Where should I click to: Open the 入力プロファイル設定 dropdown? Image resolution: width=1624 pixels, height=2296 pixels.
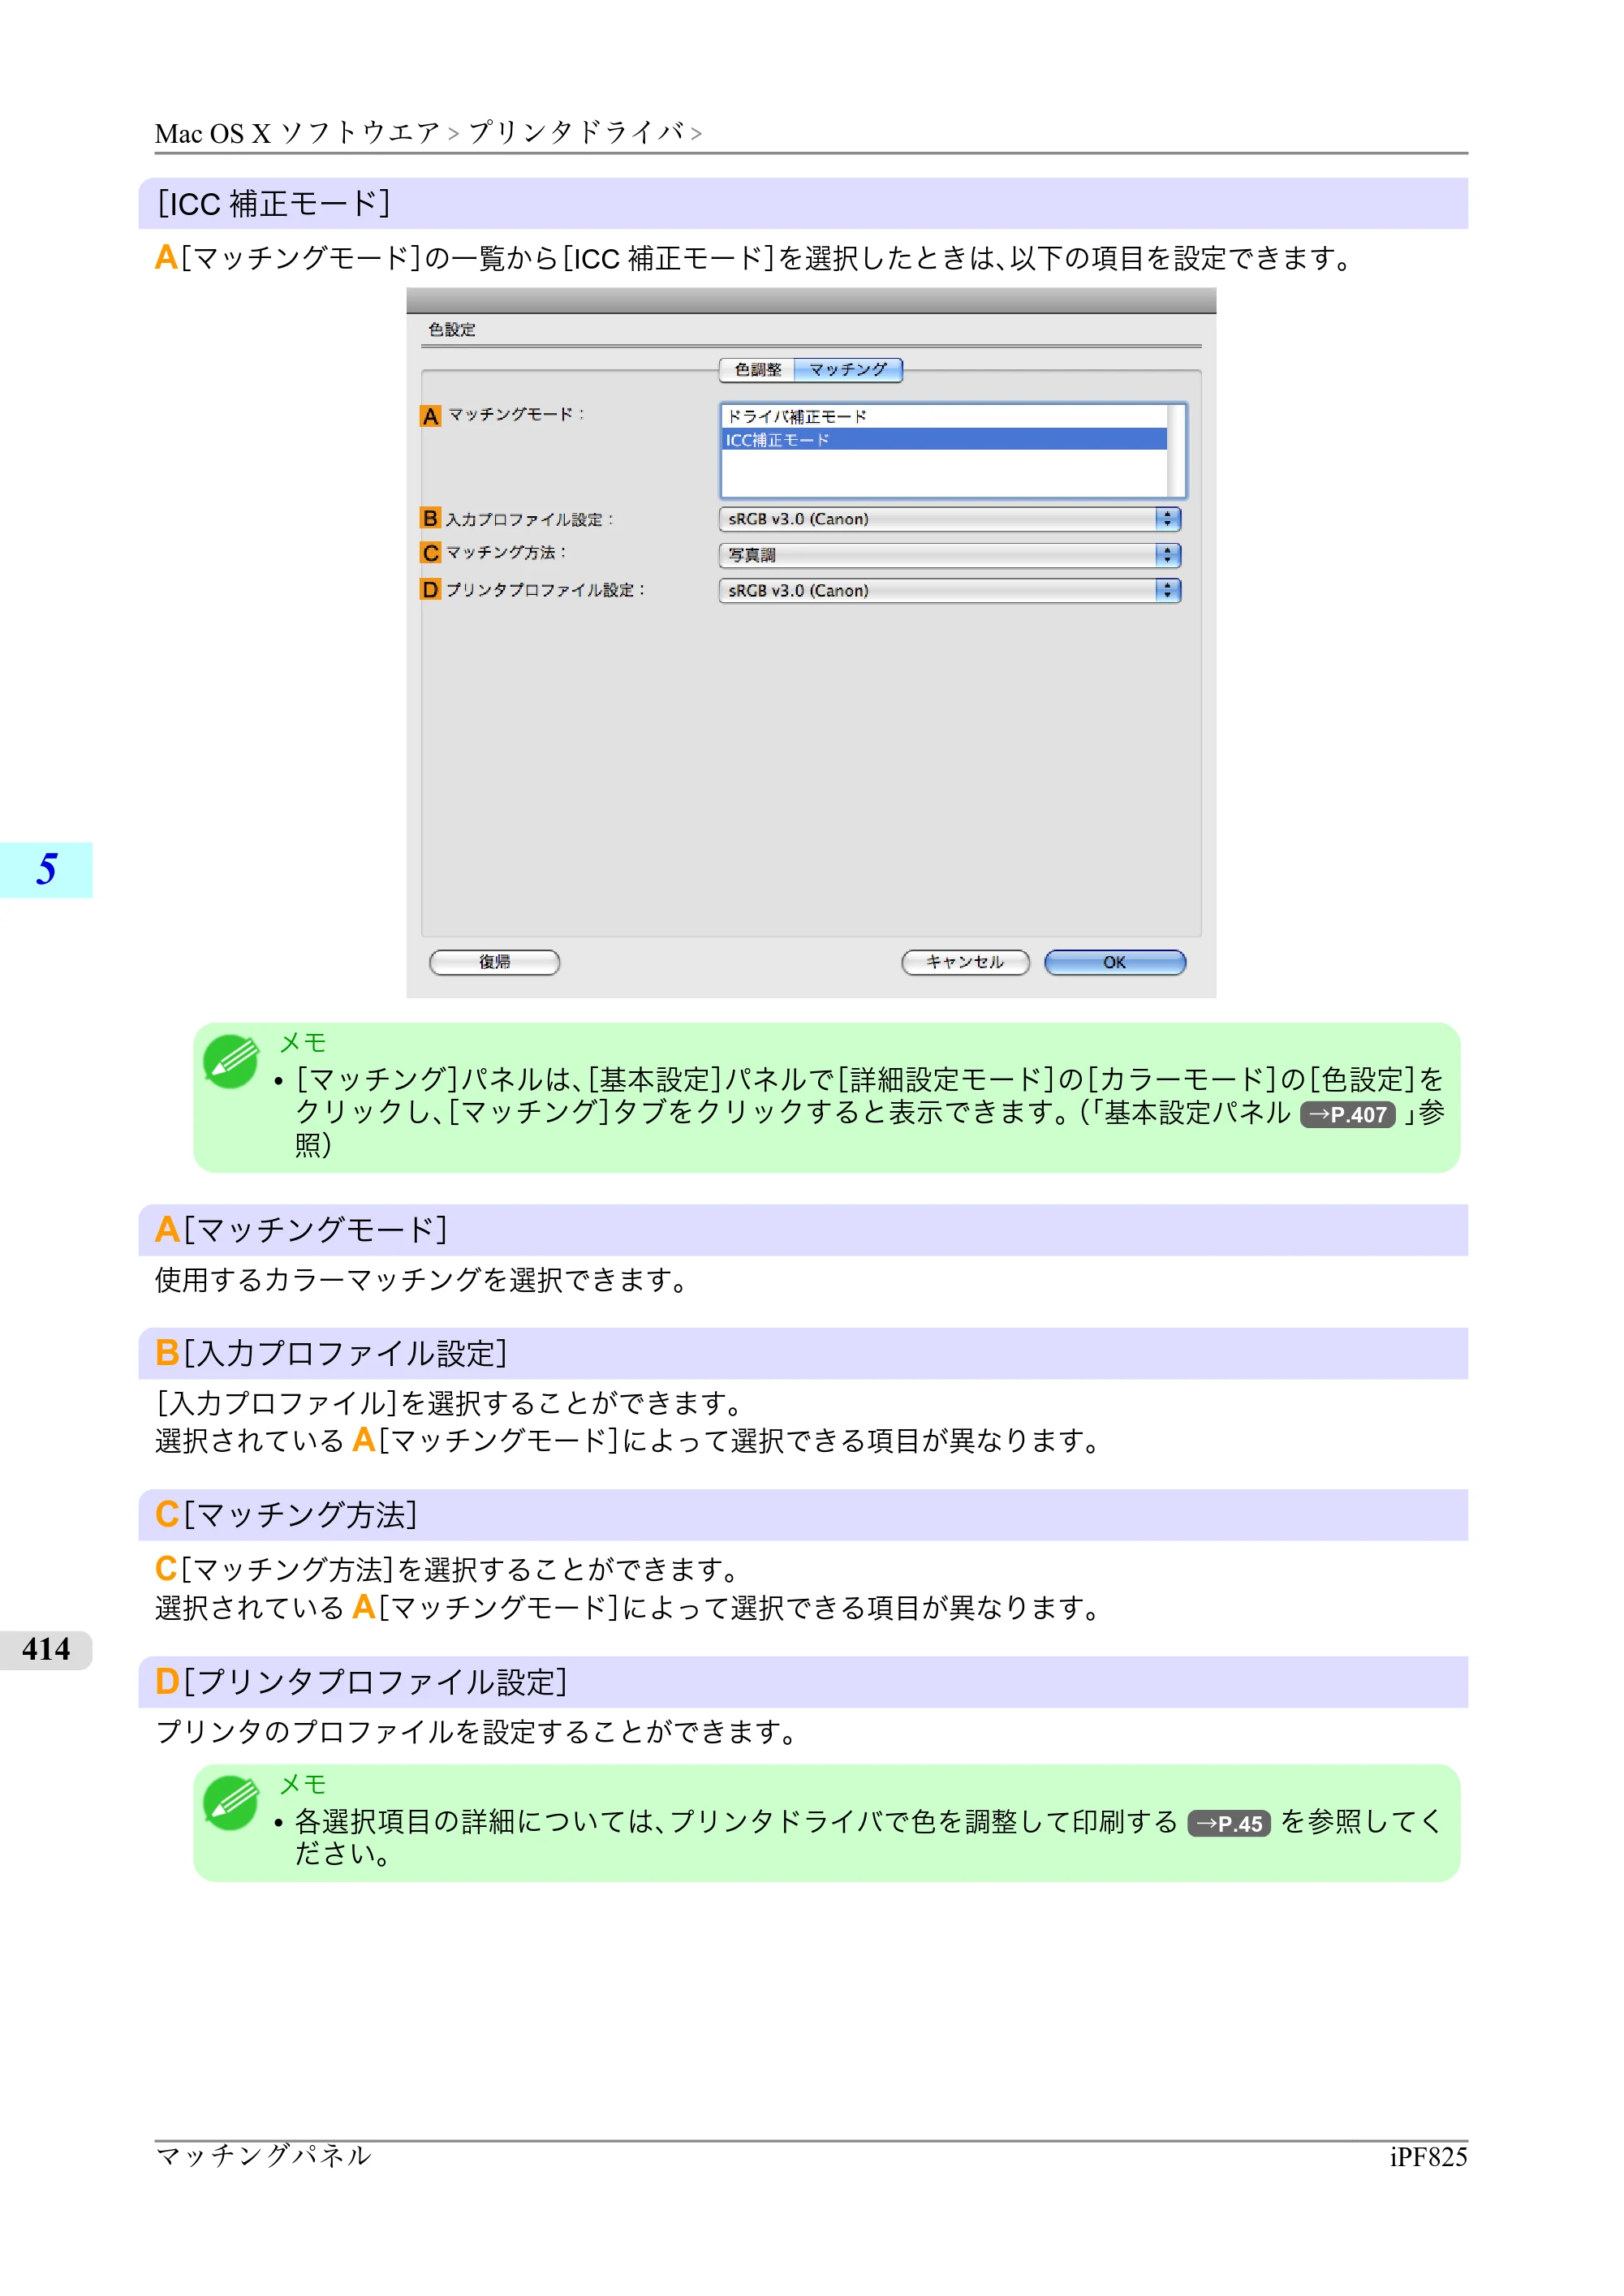pos(950,519)
